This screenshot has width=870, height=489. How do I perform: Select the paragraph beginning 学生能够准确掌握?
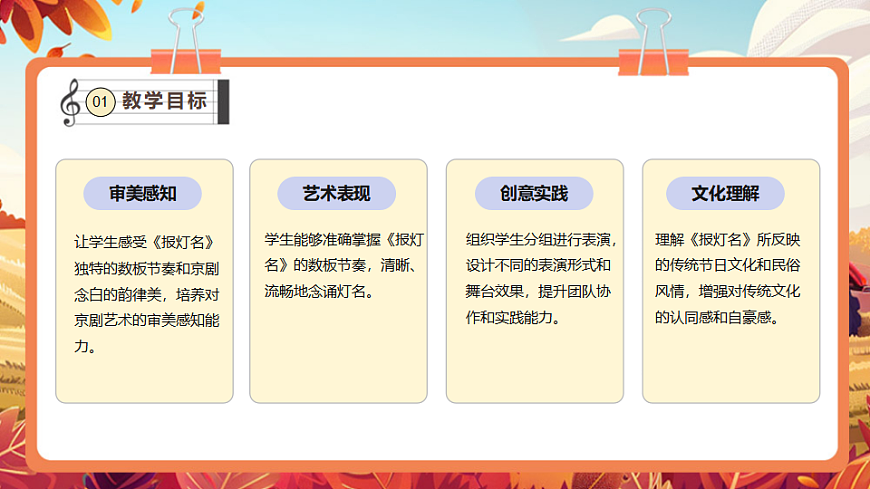344,265
